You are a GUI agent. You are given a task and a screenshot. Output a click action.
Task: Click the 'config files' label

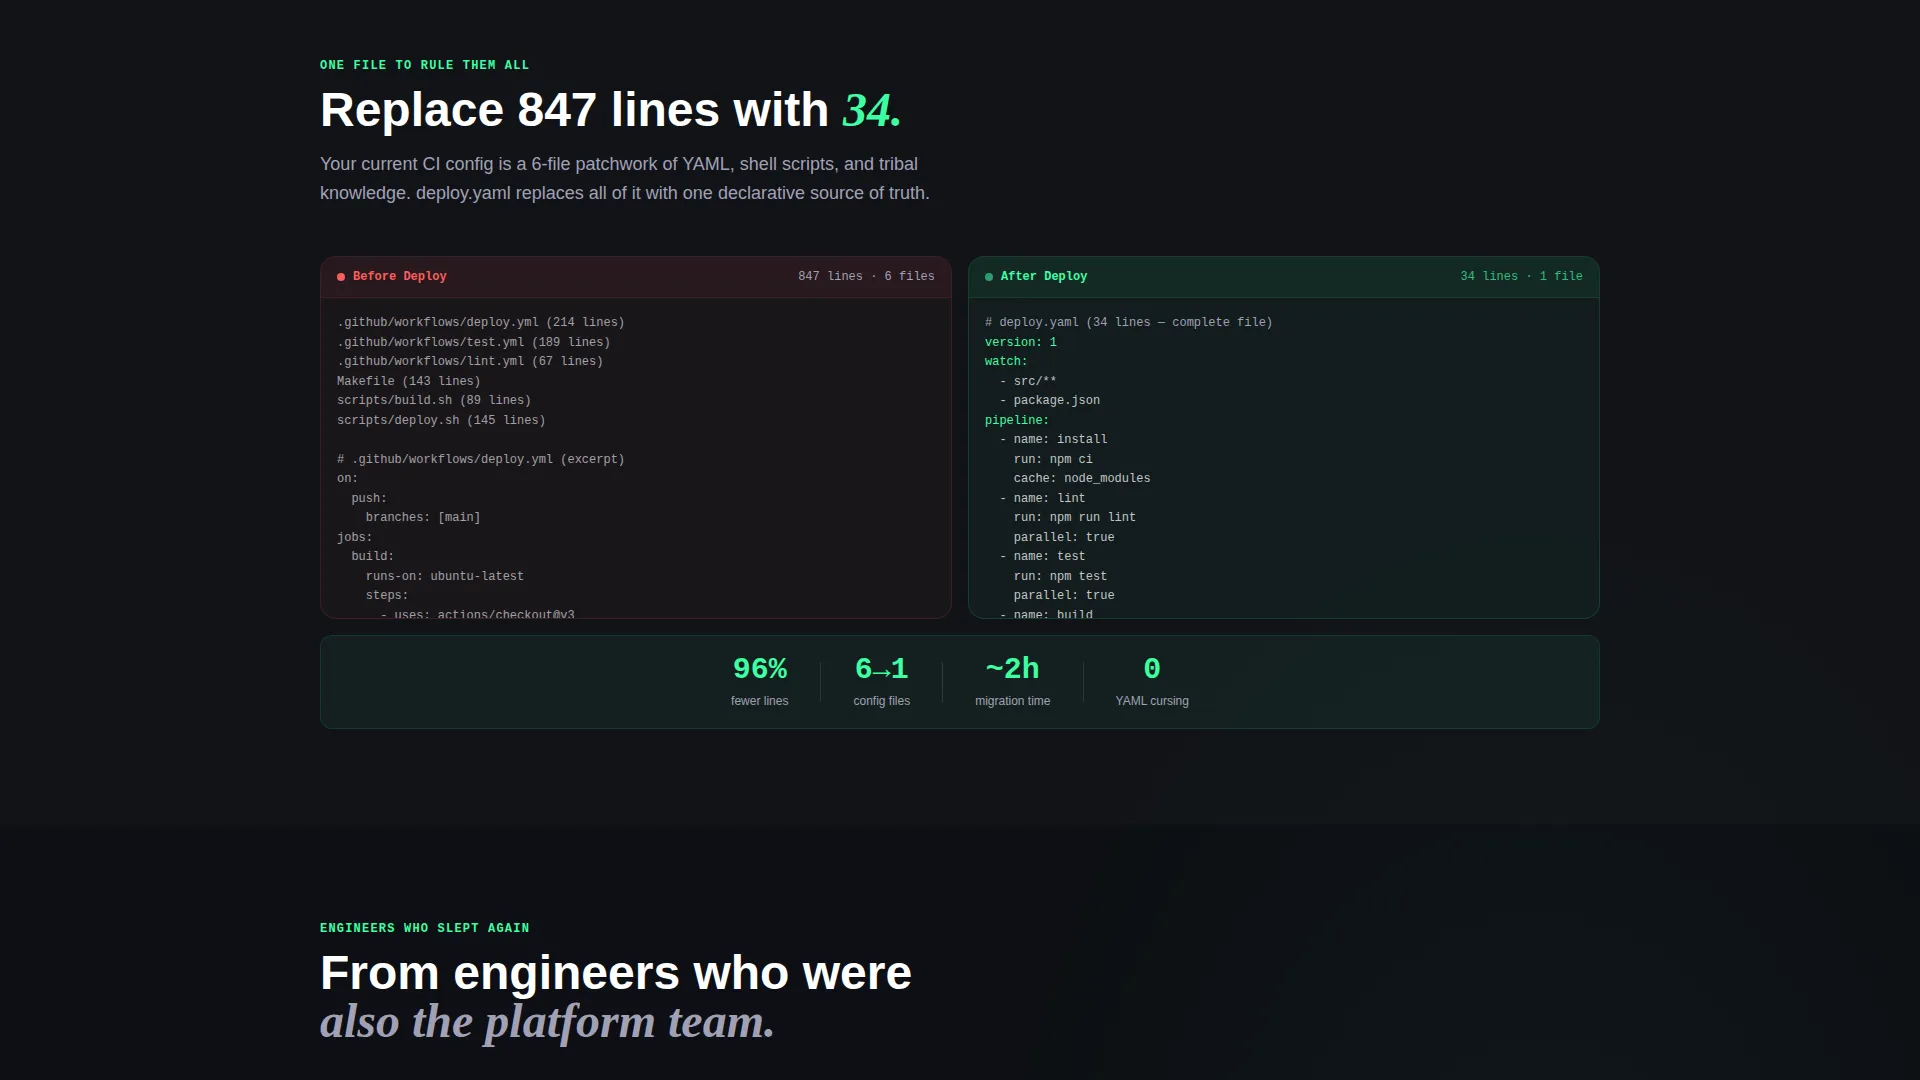tap(882, 701)
